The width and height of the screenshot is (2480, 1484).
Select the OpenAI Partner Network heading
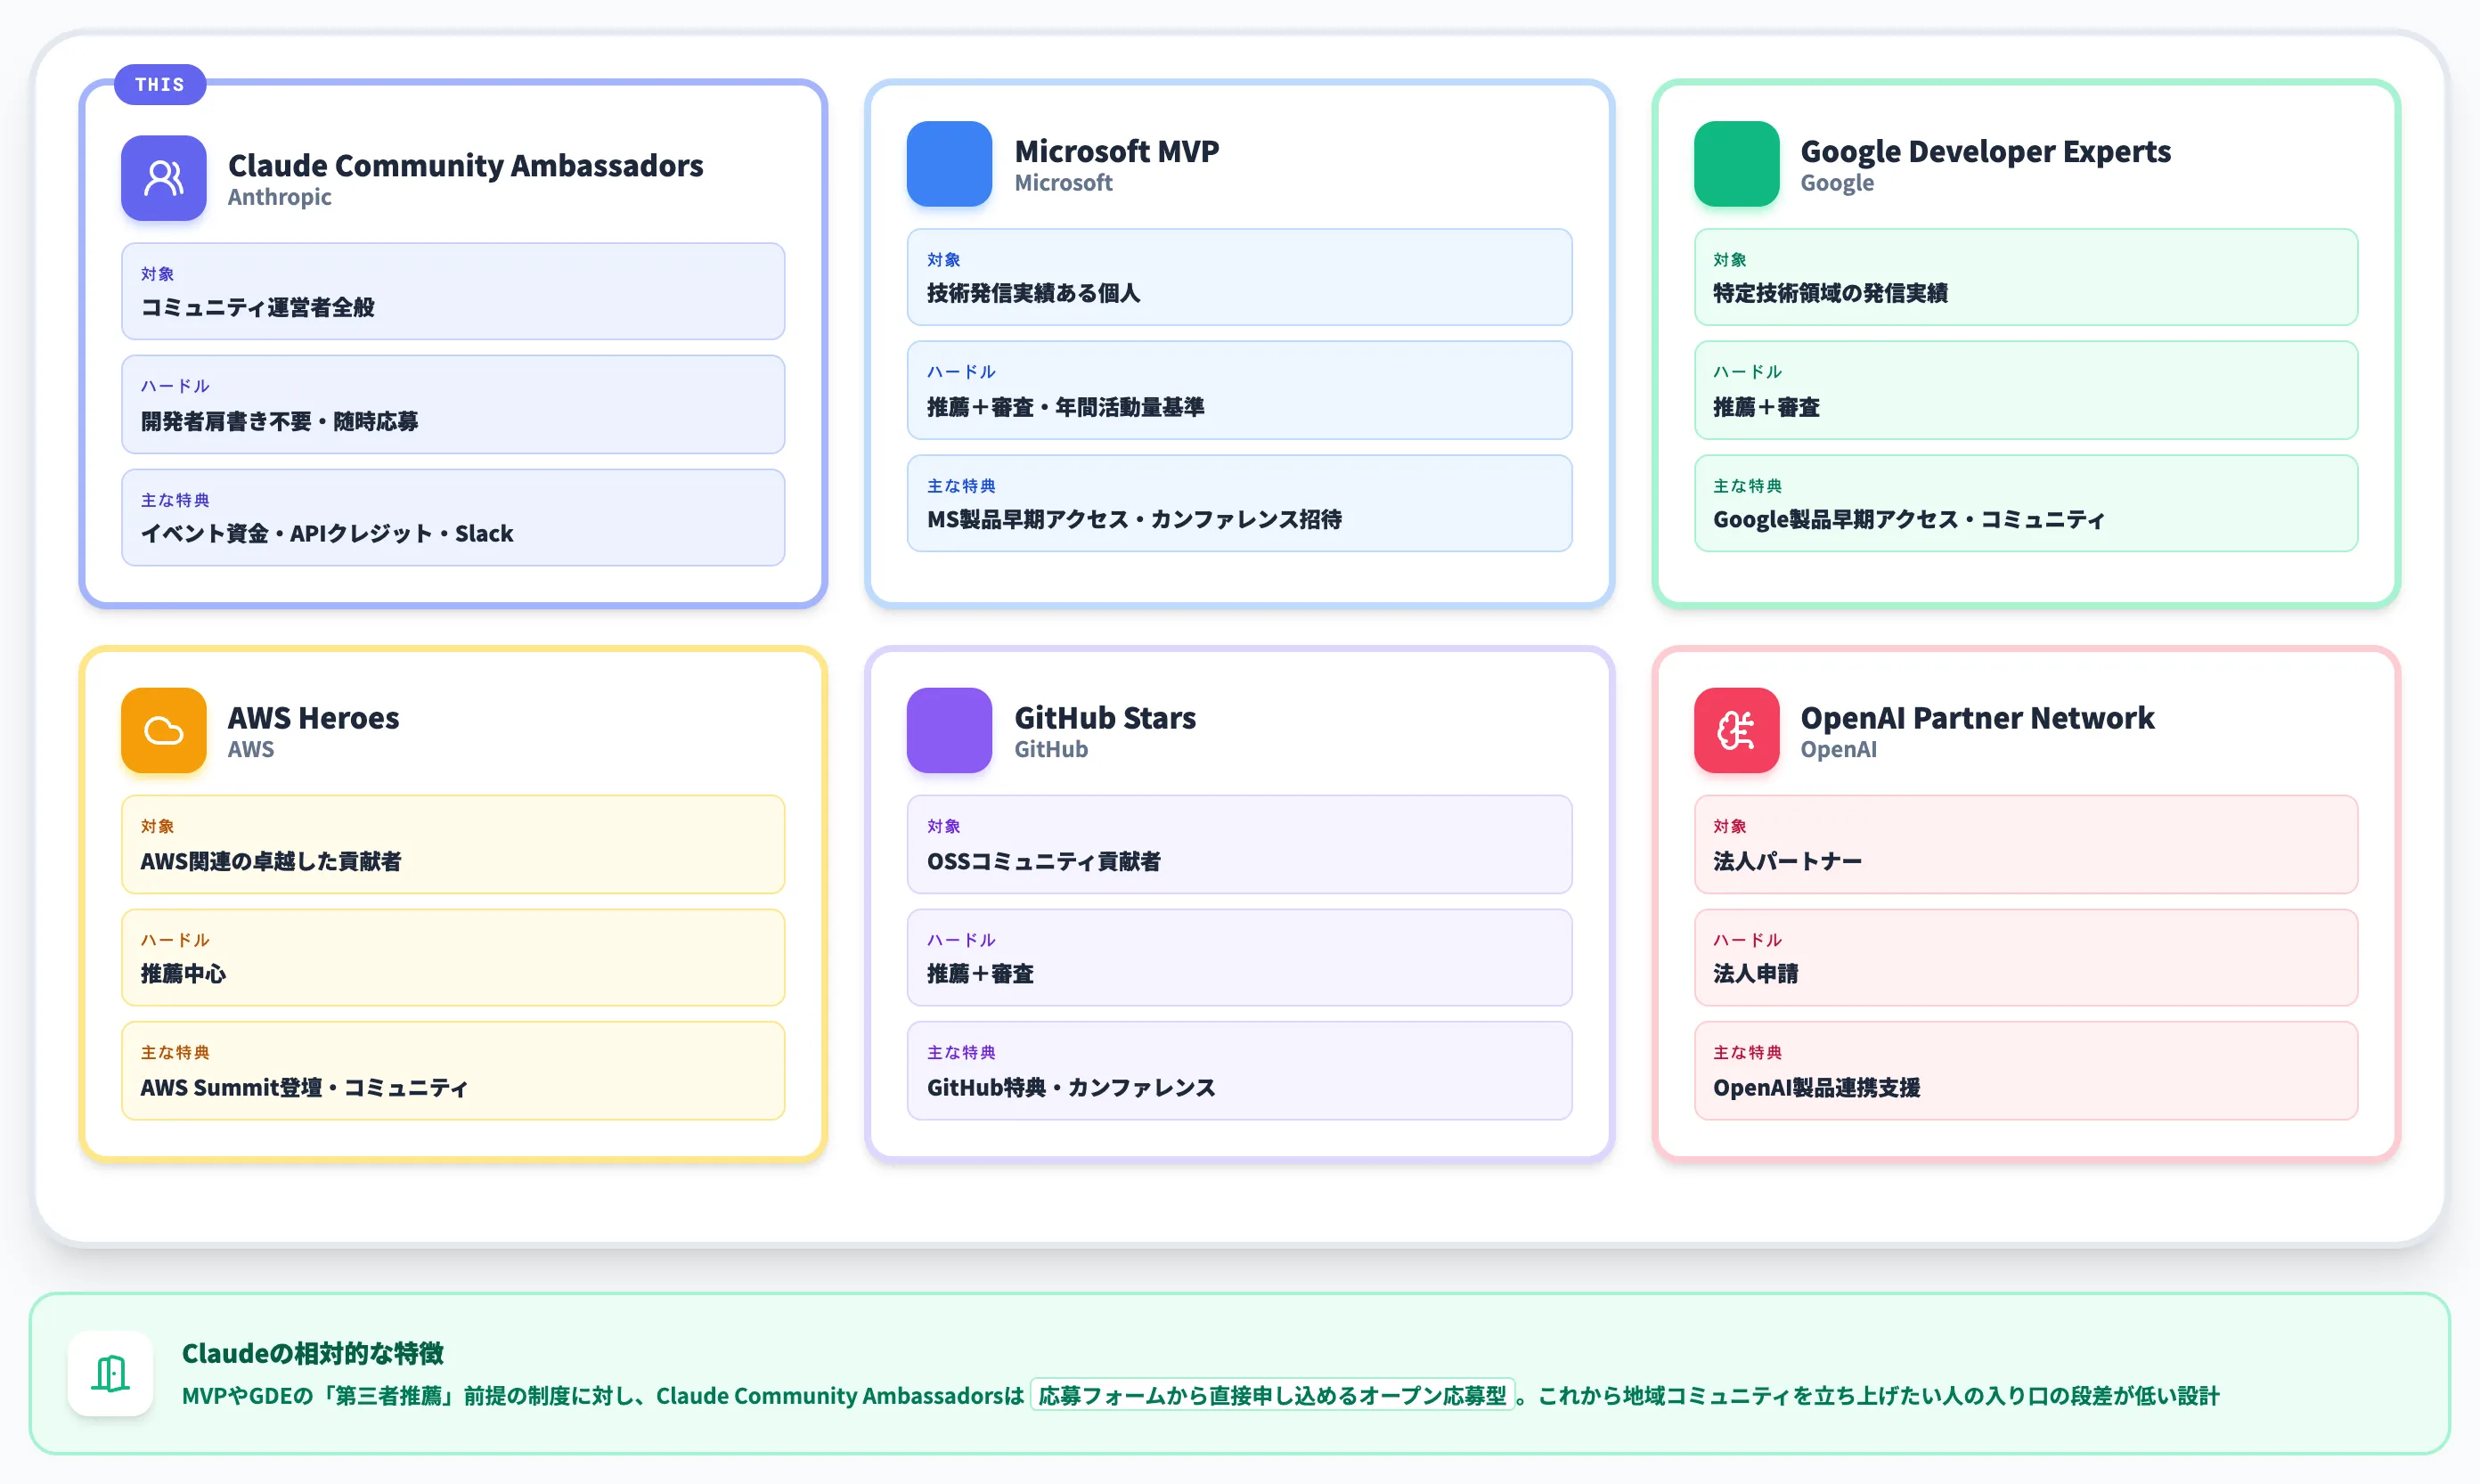[1977, 718]
